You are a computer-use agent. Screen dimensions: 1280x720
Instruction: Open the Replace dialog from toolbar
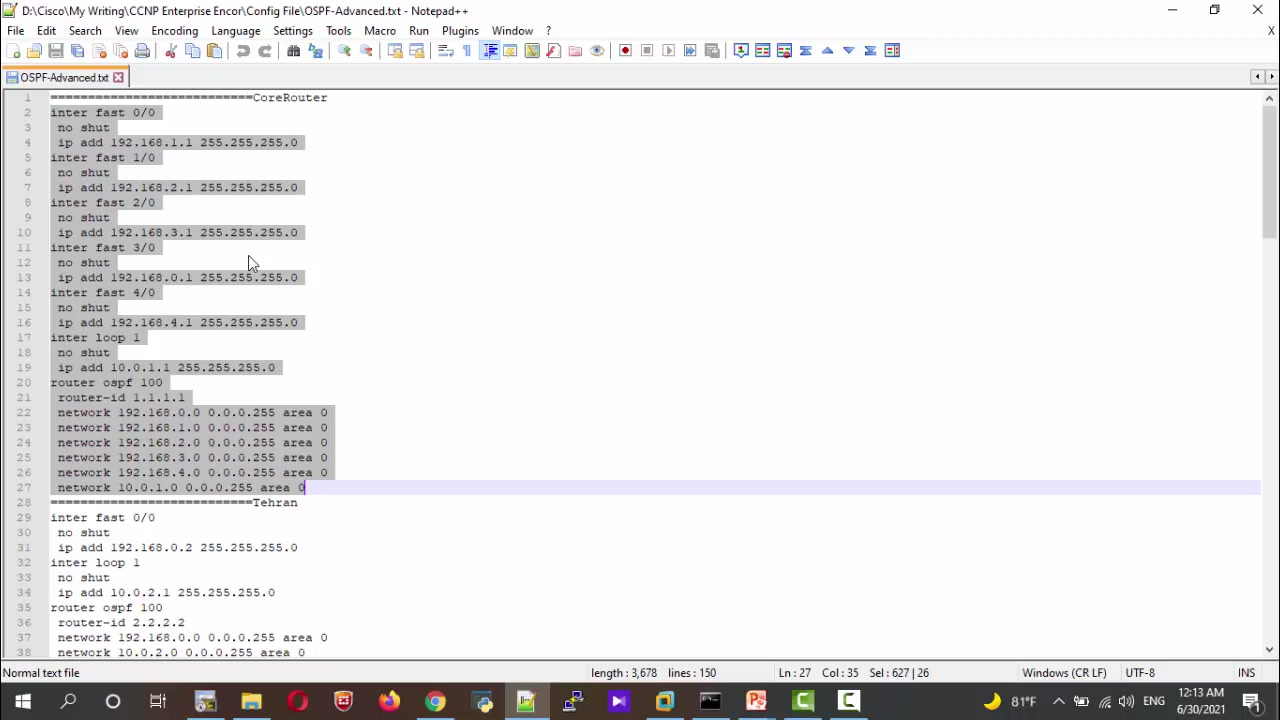(x=315, y=51)
